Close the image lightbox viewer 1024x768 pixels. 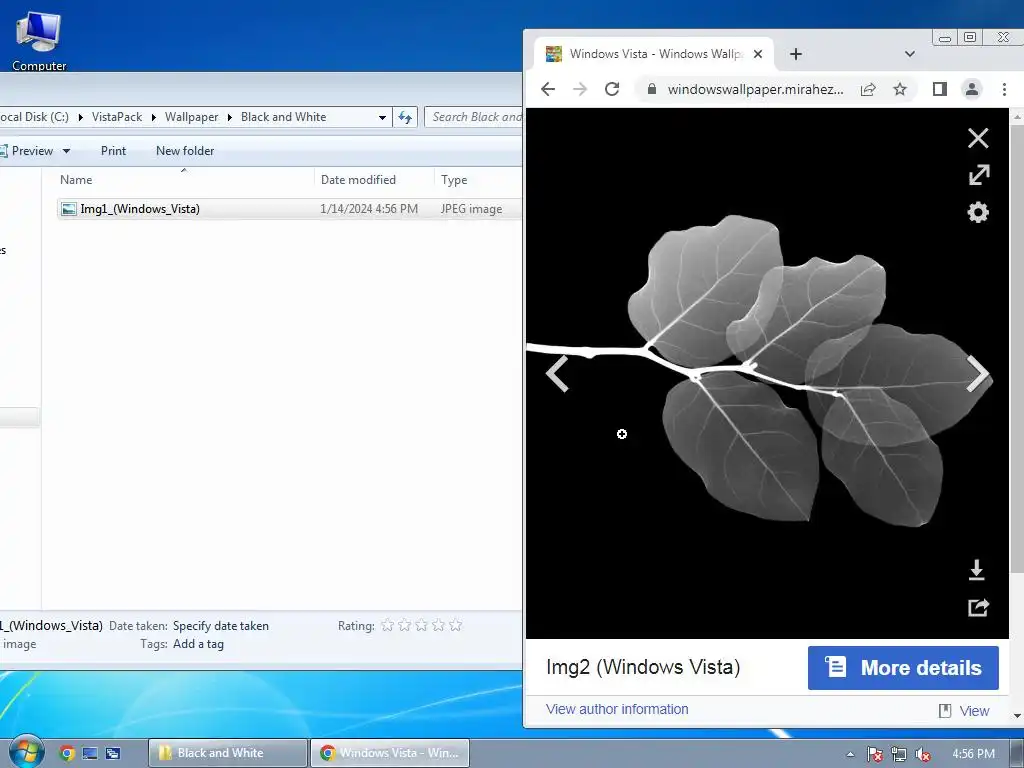click(x=978, y=138)
